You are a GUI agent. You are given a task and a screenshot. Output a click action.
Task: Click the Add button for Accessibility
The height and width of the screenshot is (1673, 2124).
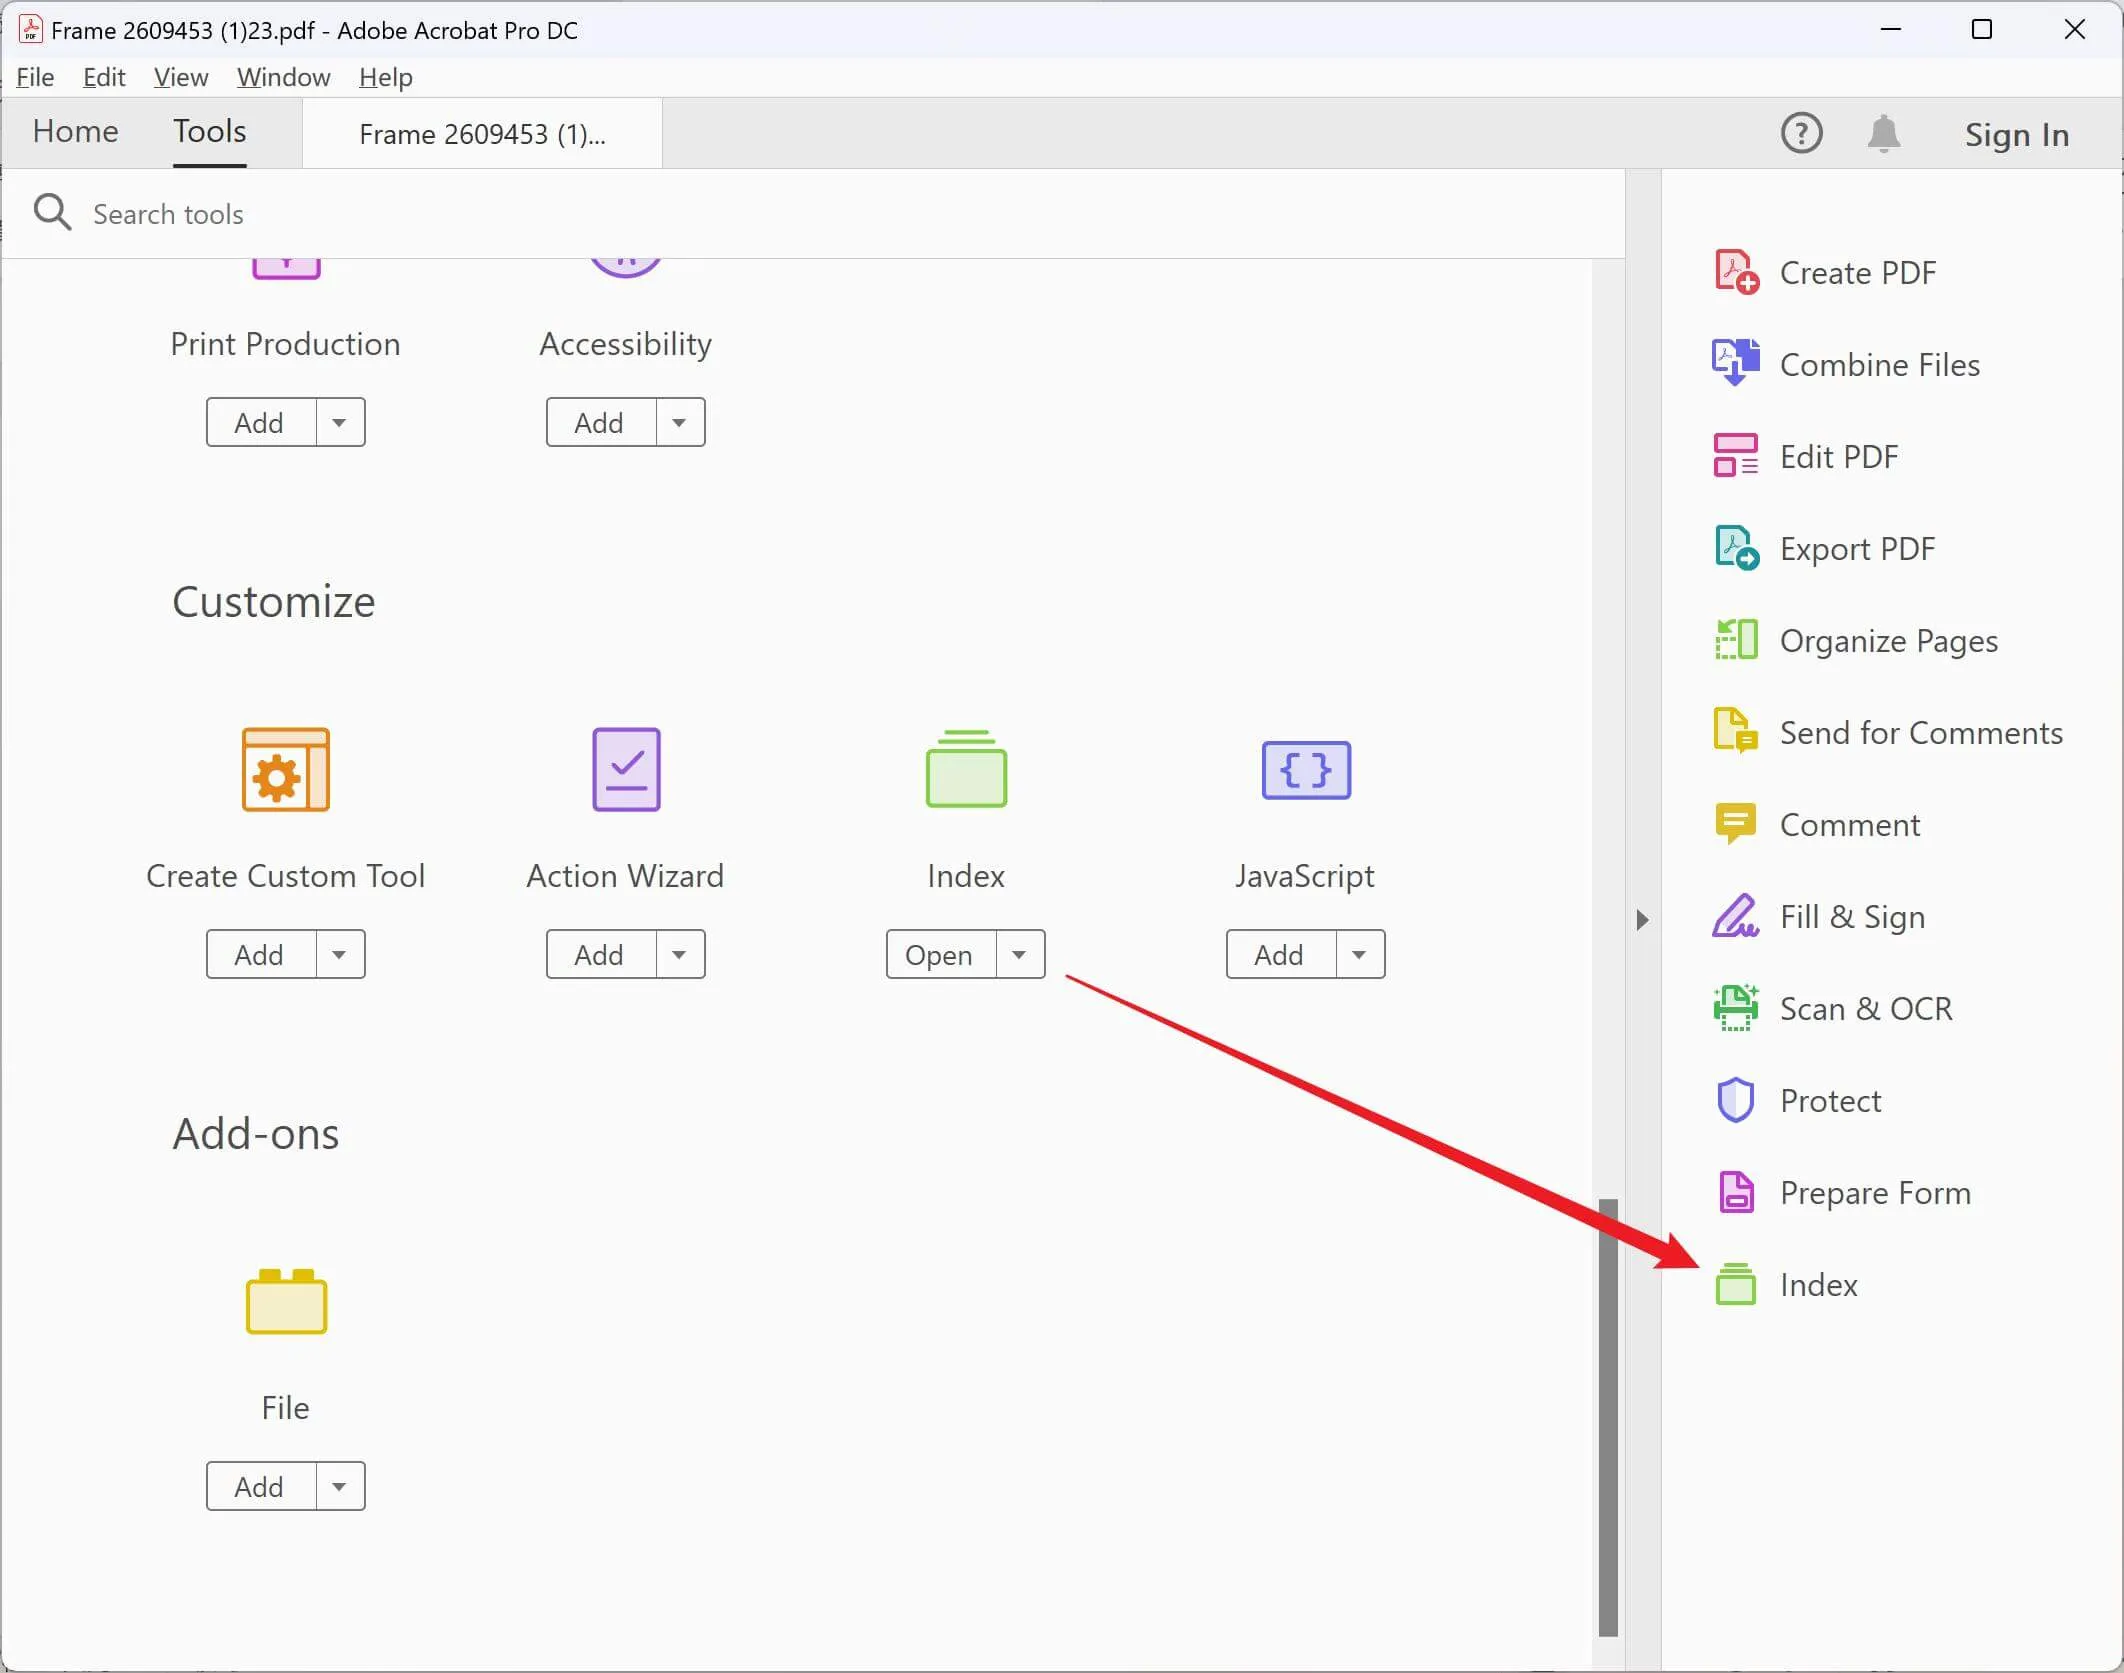600,421
